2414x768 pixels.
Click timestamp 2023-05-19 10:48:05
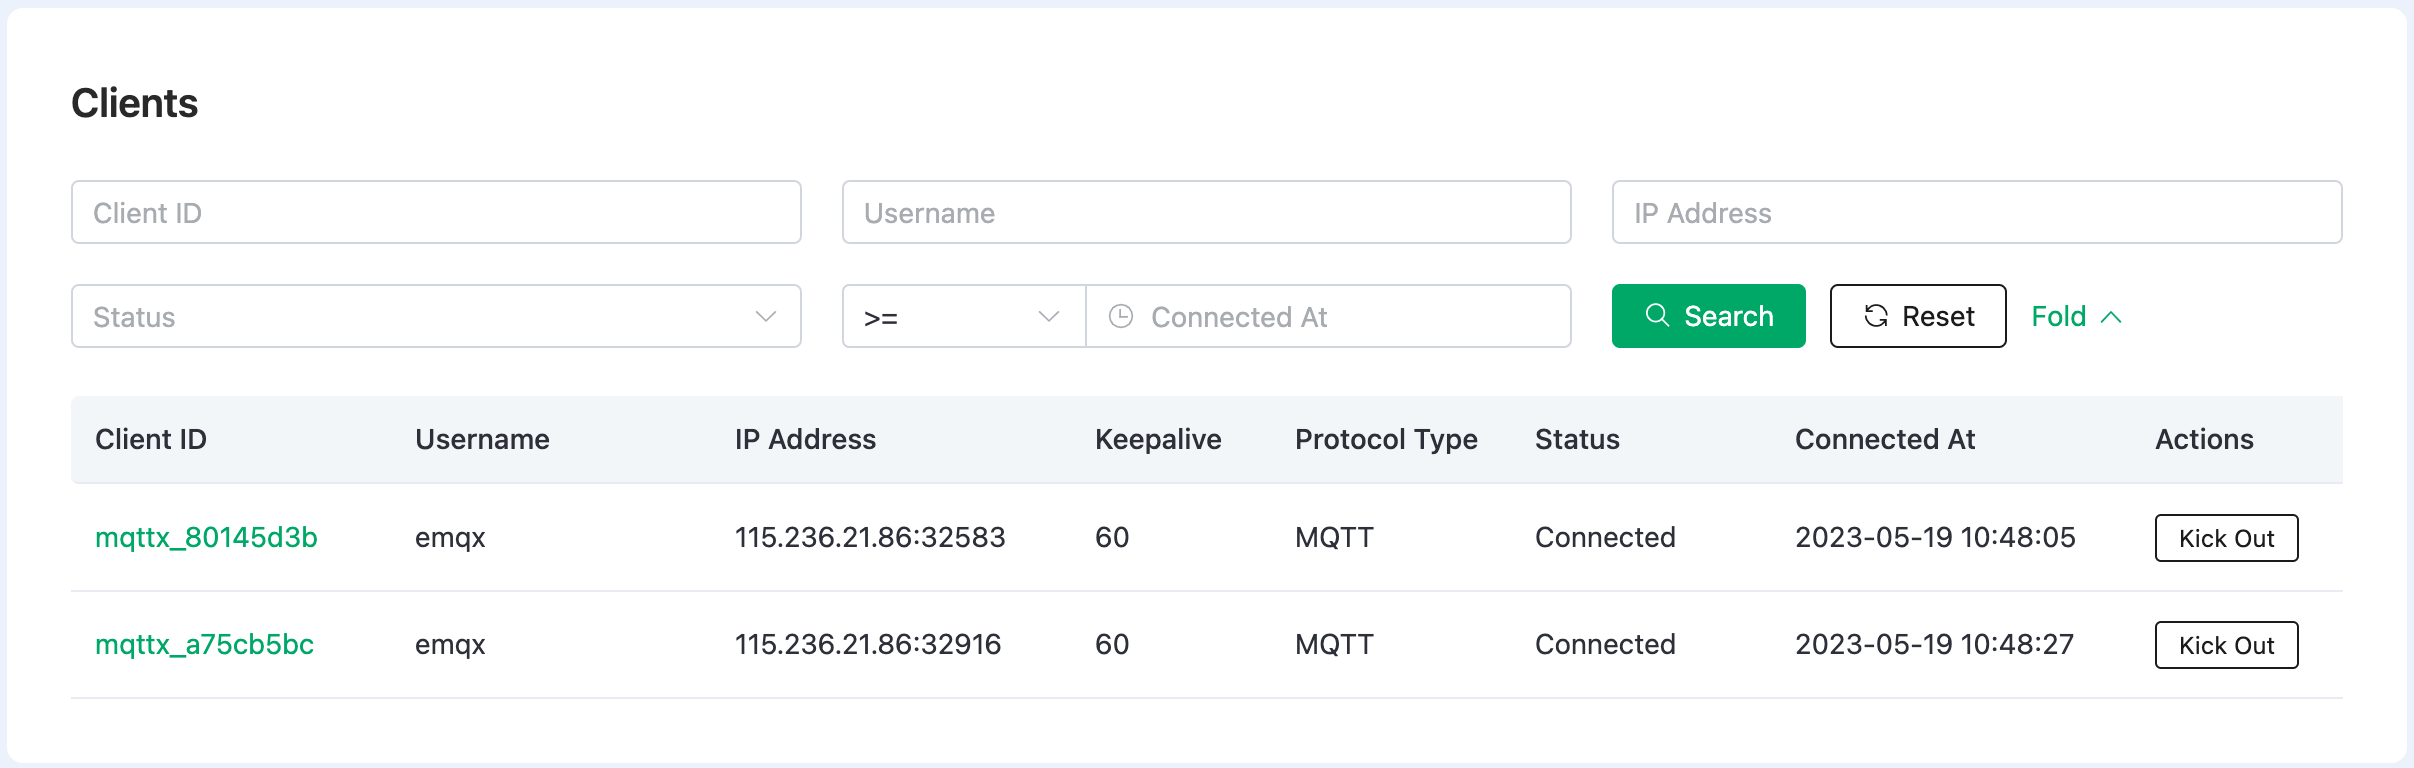1935,537
